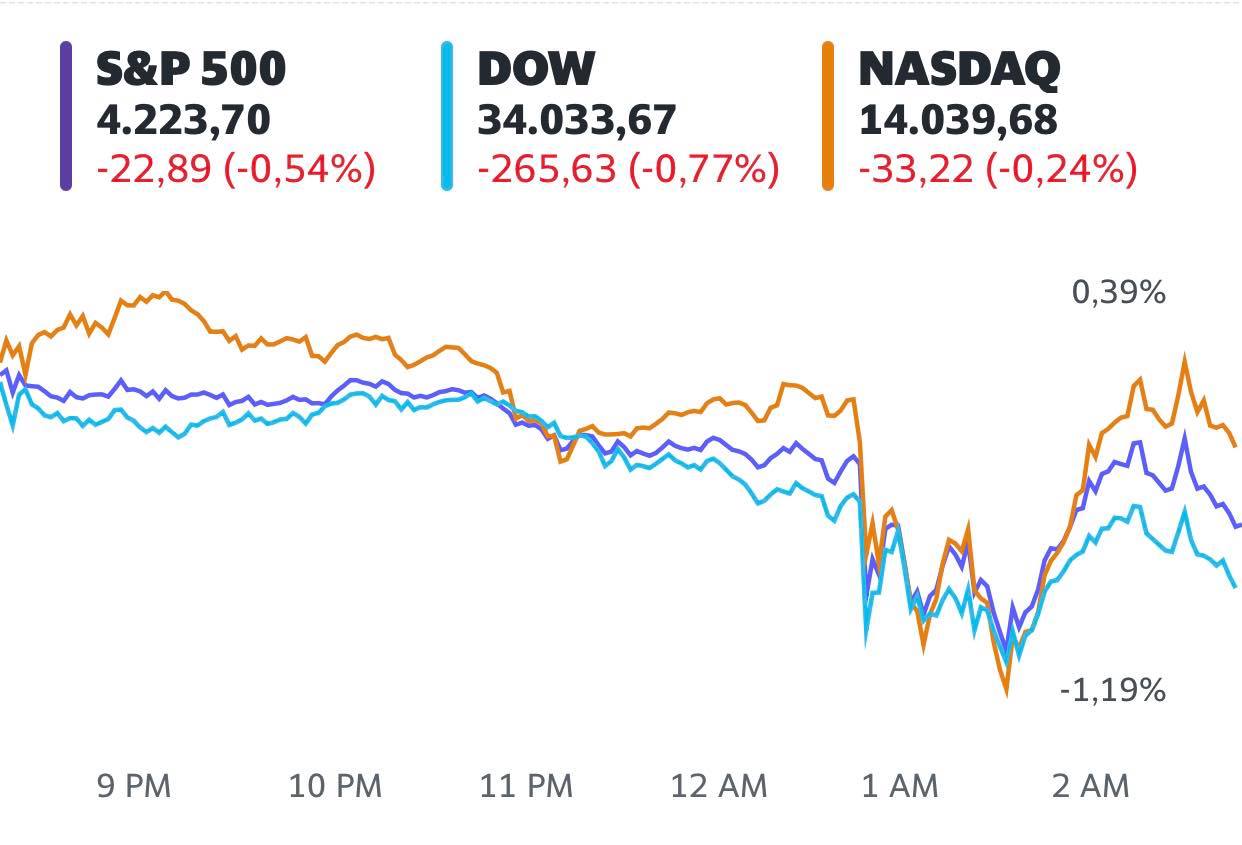Click the purple S&P 500 color bar
This screenshot has width=1242, height=845.
[66, 115]
